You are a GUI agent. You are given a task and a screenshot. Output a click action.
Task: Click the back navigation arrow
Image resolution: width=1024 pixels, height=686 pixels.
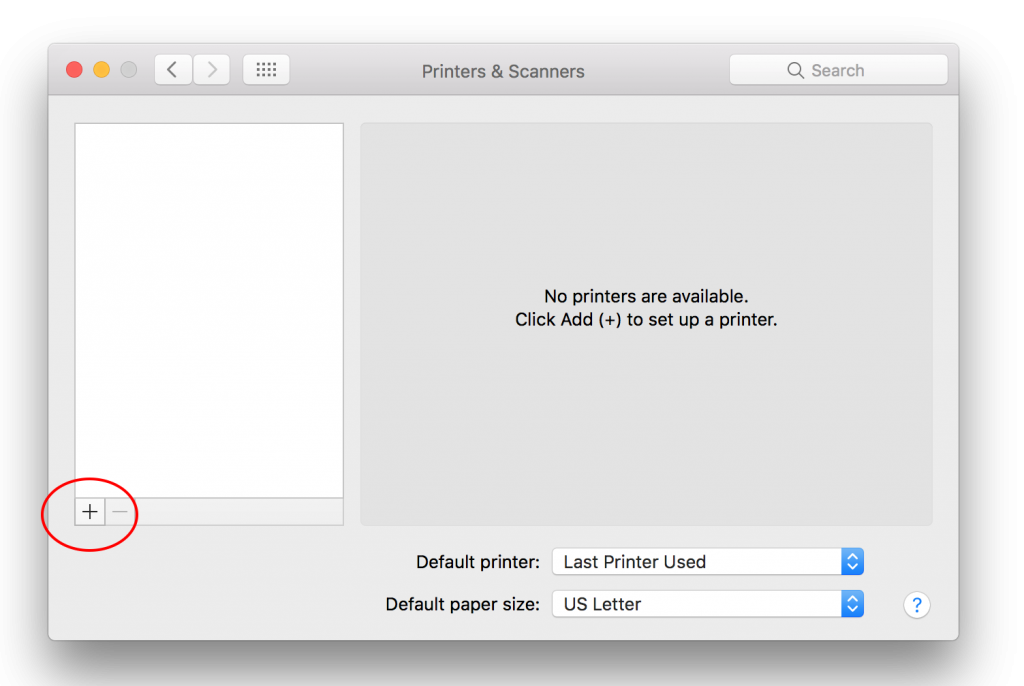click(172, 69)
